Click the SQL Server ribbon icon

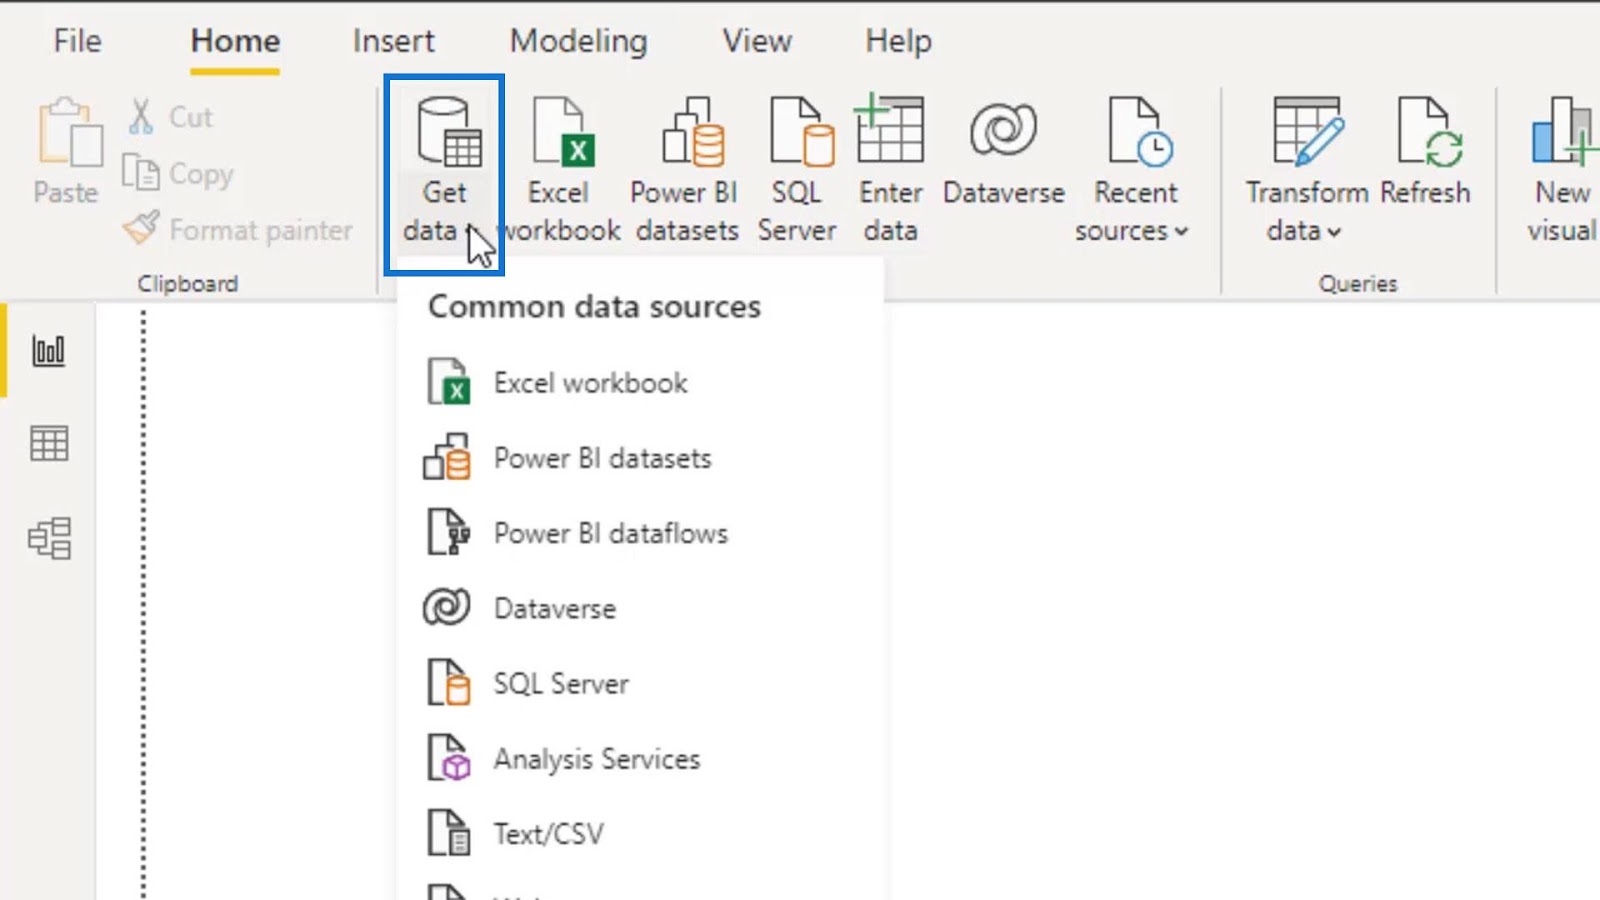point(797,170)
